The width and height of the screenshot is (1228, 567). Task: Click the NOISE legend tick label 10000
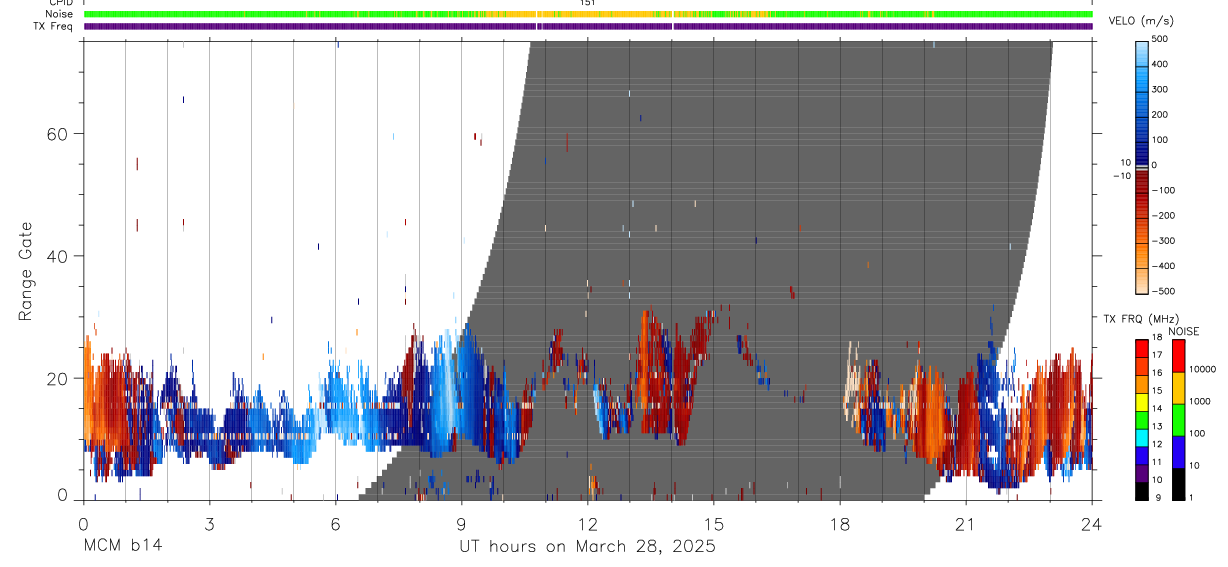[x=1202, y=369]
